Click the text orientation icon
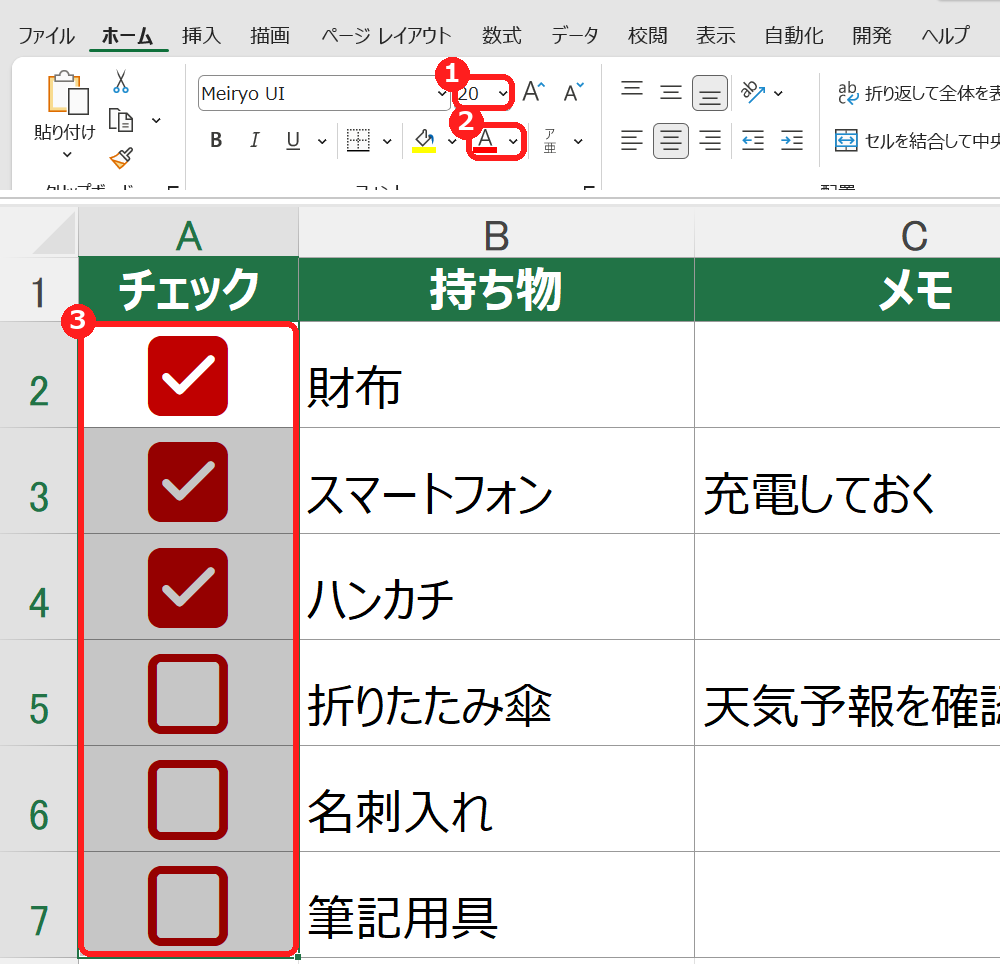This screenshot has height=964, width=1000. [x=753, y=92]
